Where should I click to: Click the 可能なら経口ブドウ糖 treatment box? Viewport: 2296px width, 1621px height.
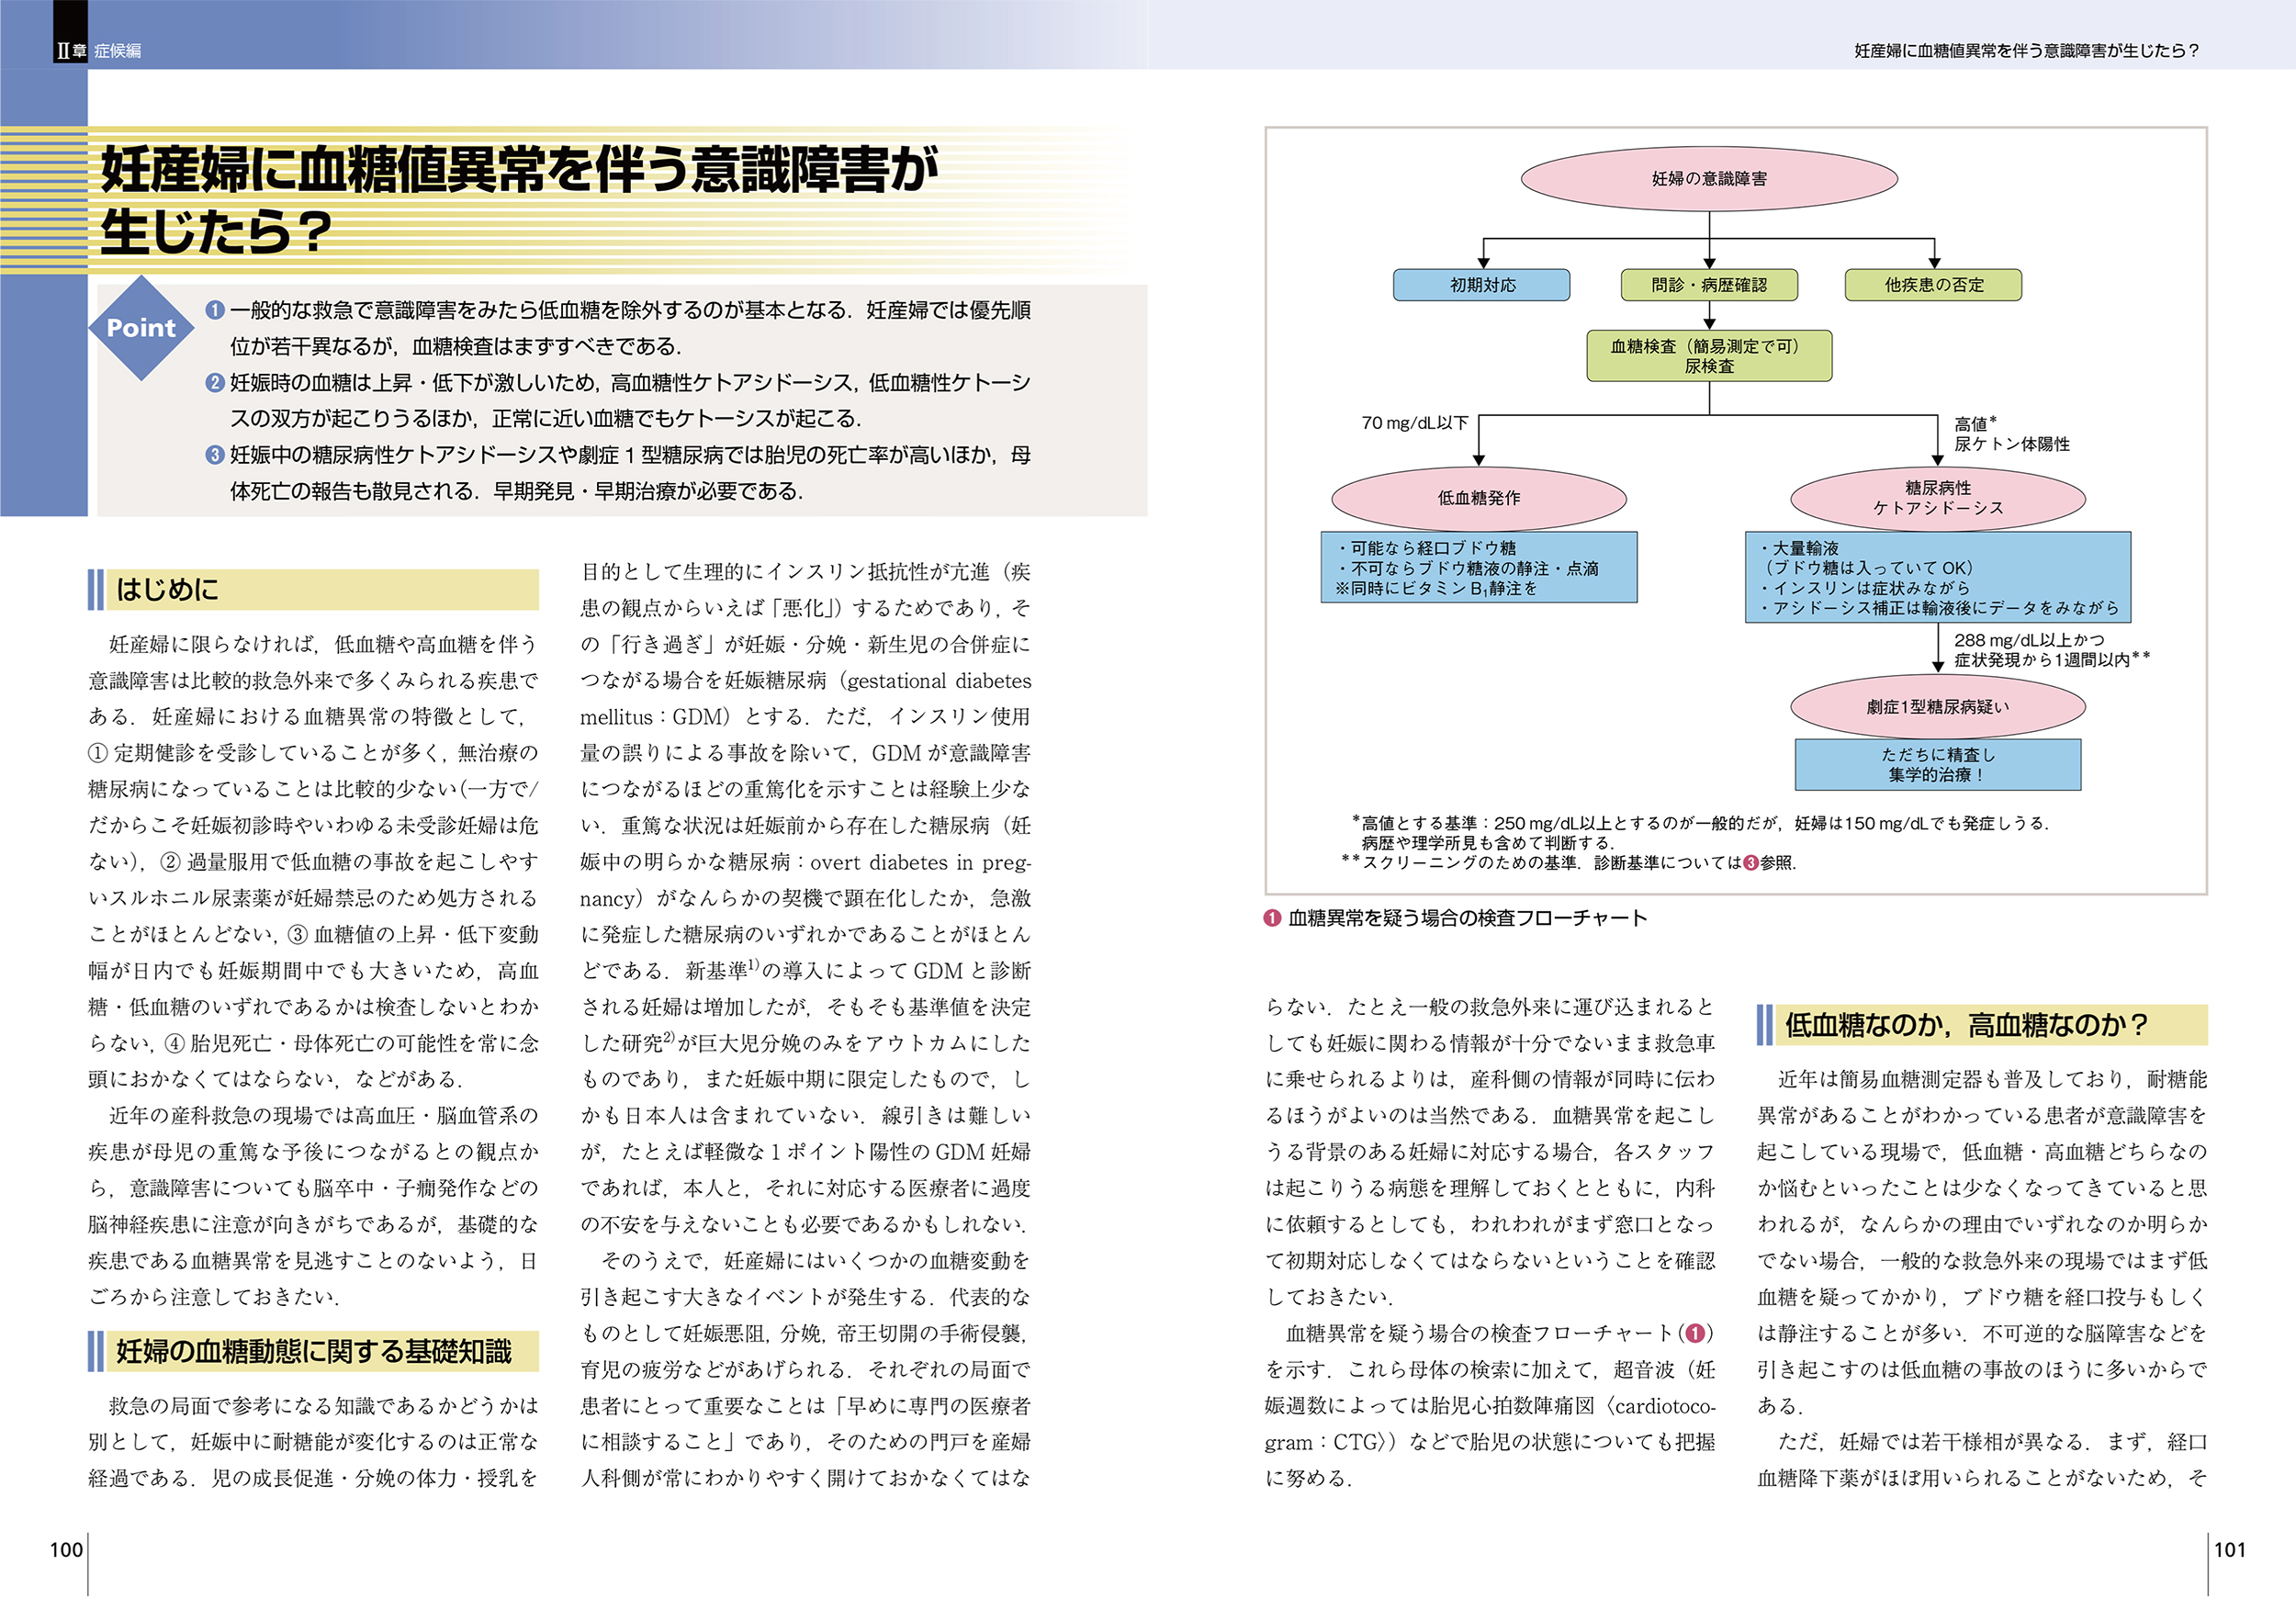point(1479,567)
